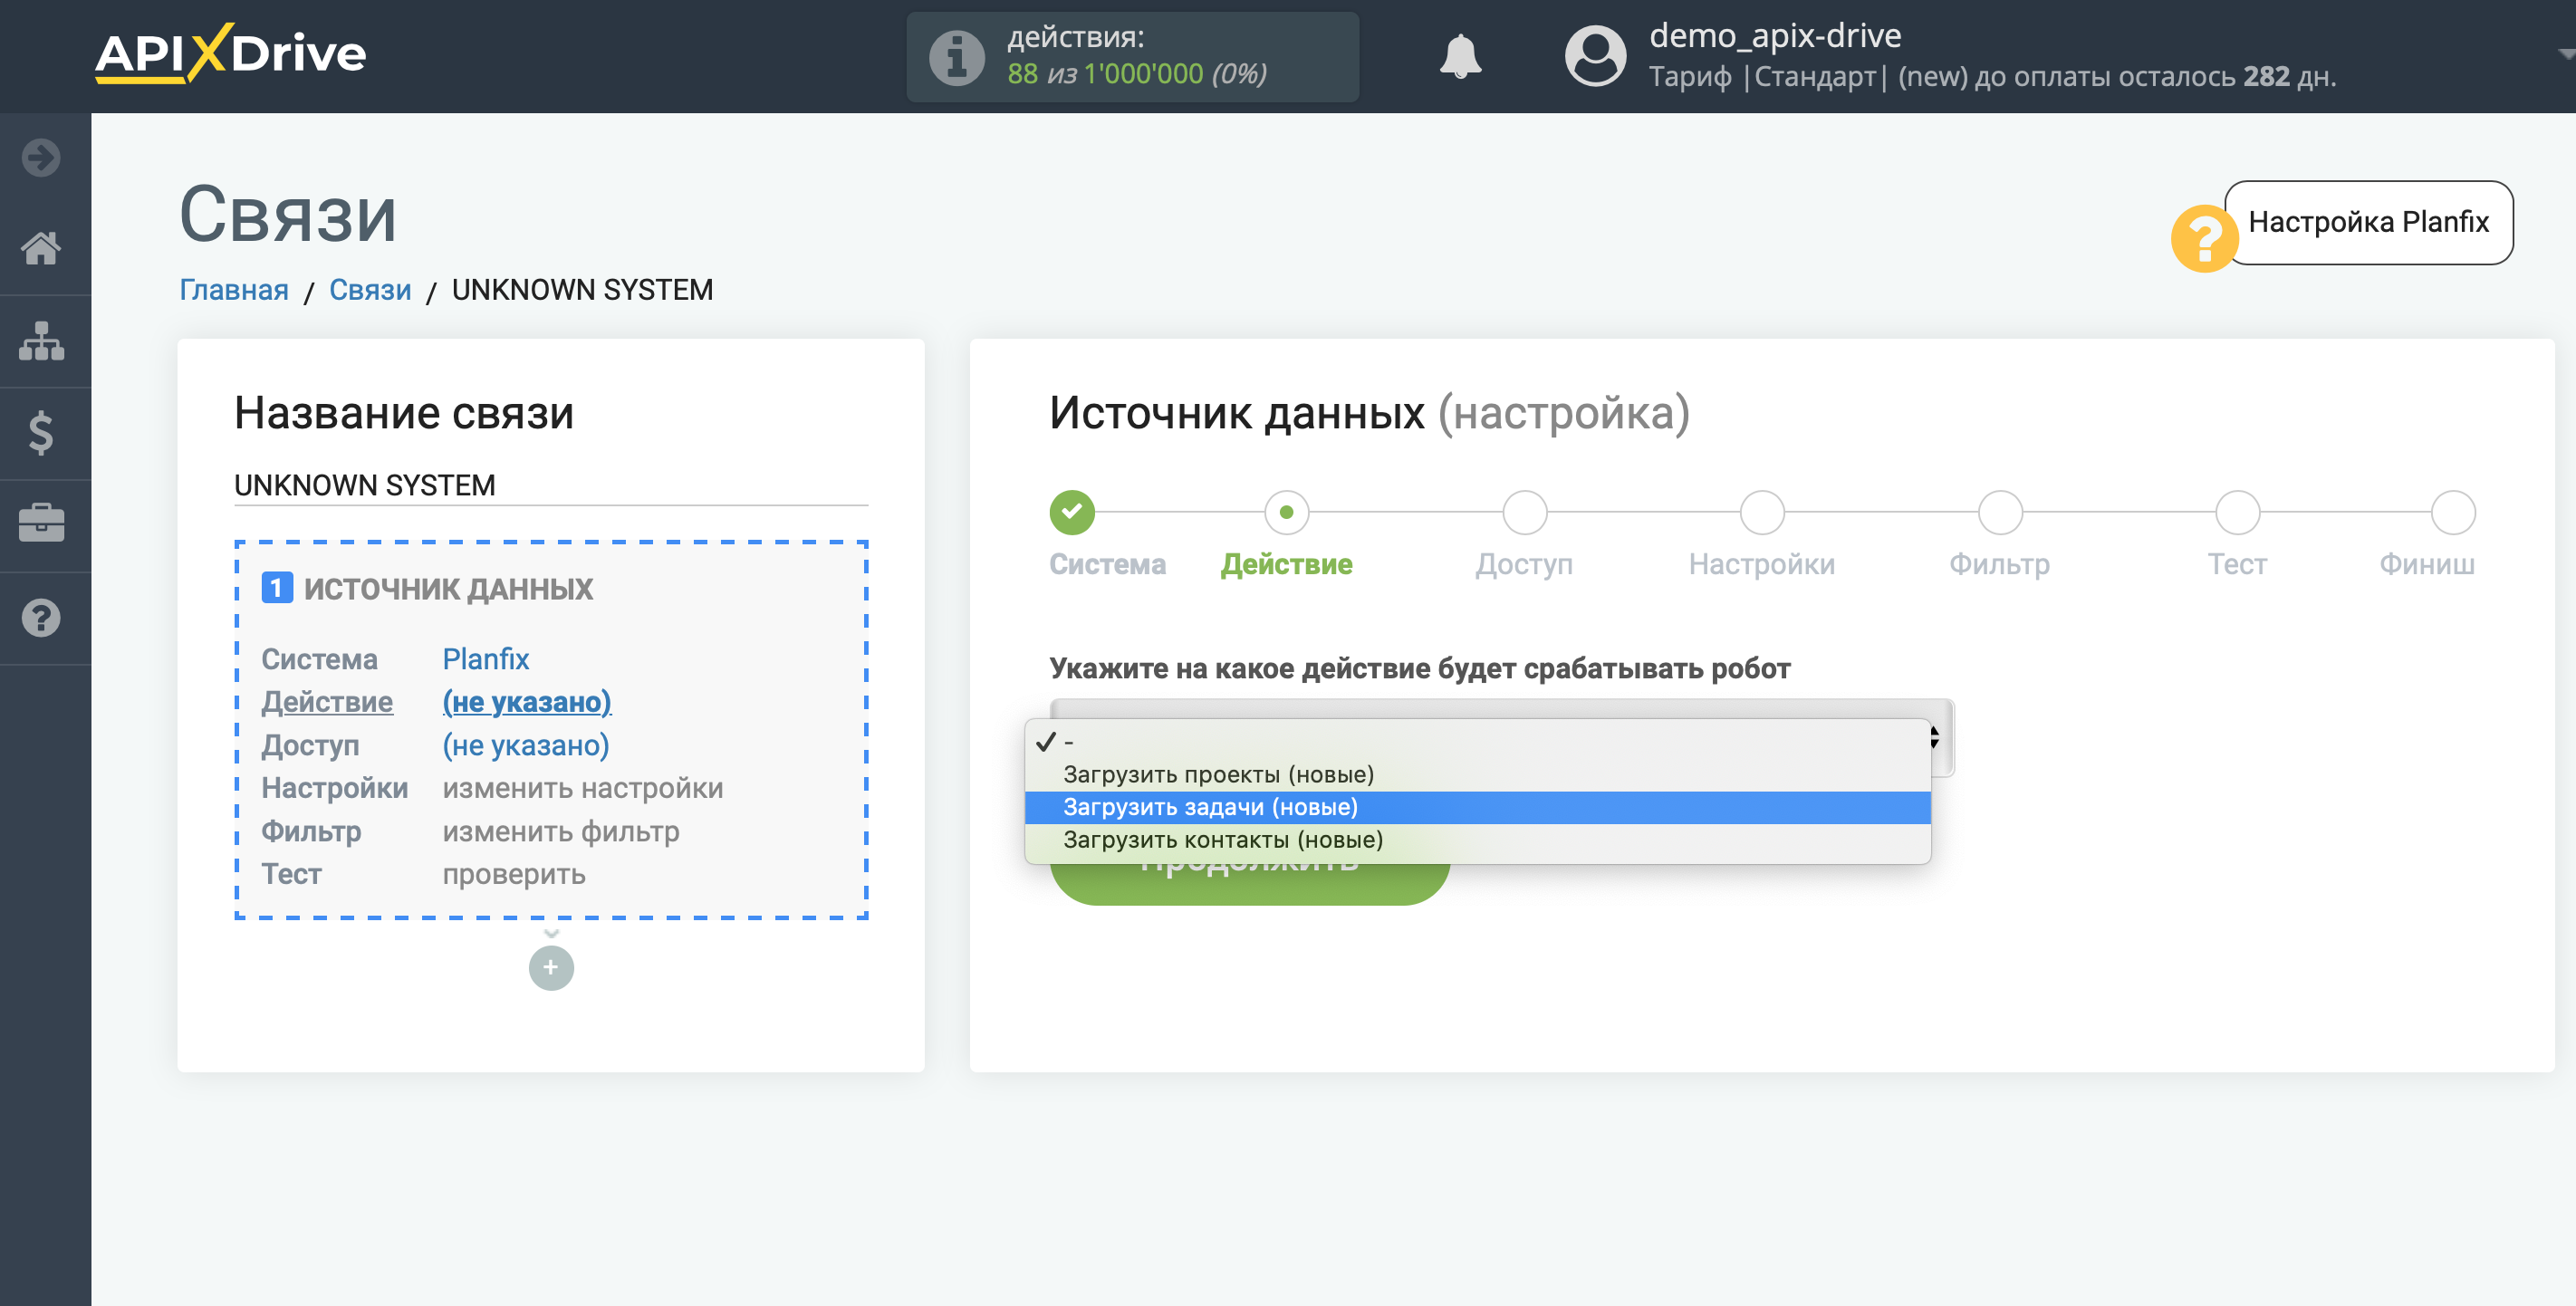Click the user avatar icon

[x=1595, y=56]
